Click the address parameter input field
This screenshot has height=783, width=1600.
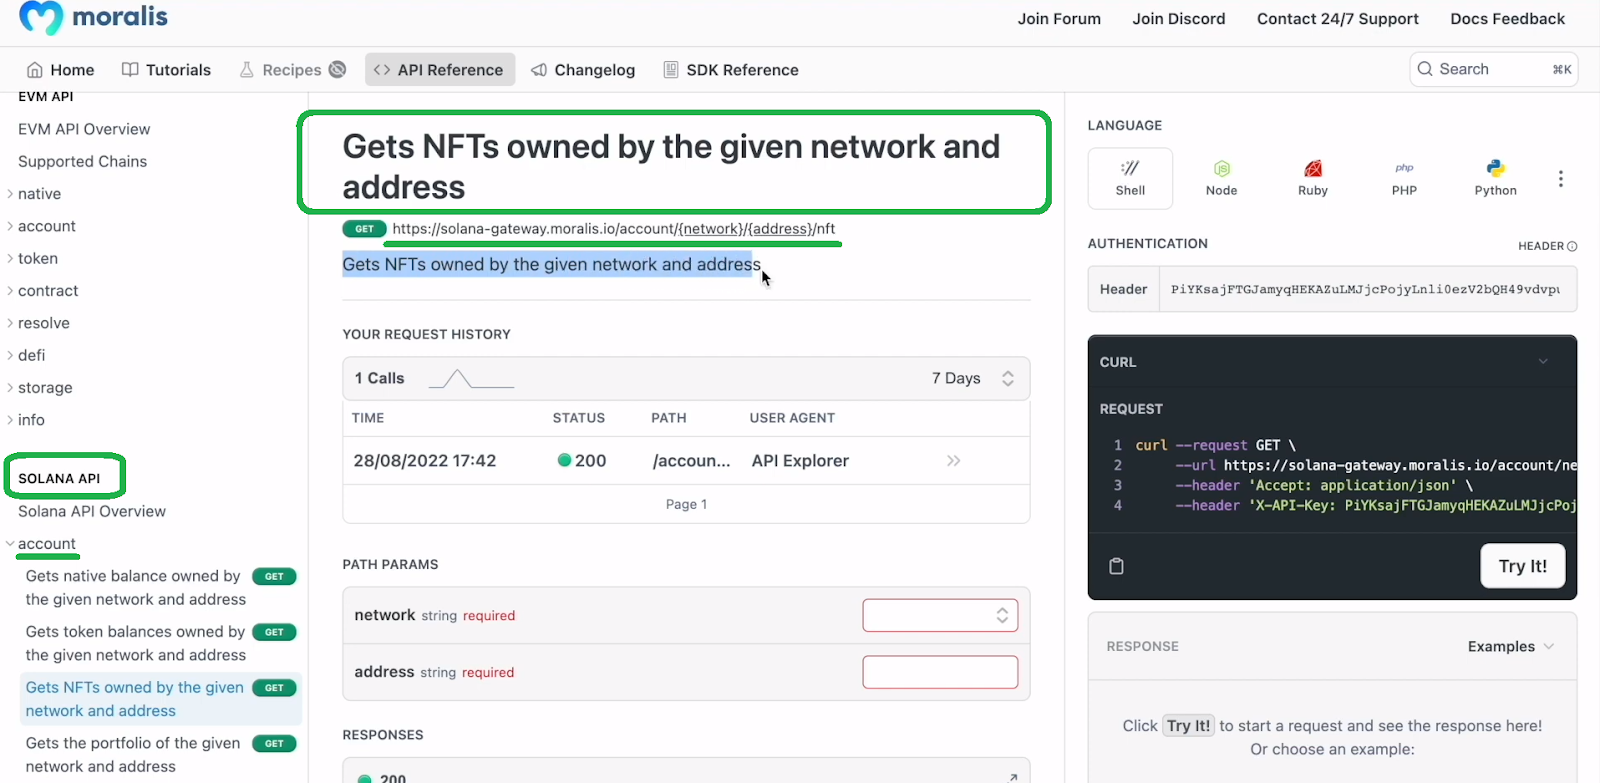940,672
